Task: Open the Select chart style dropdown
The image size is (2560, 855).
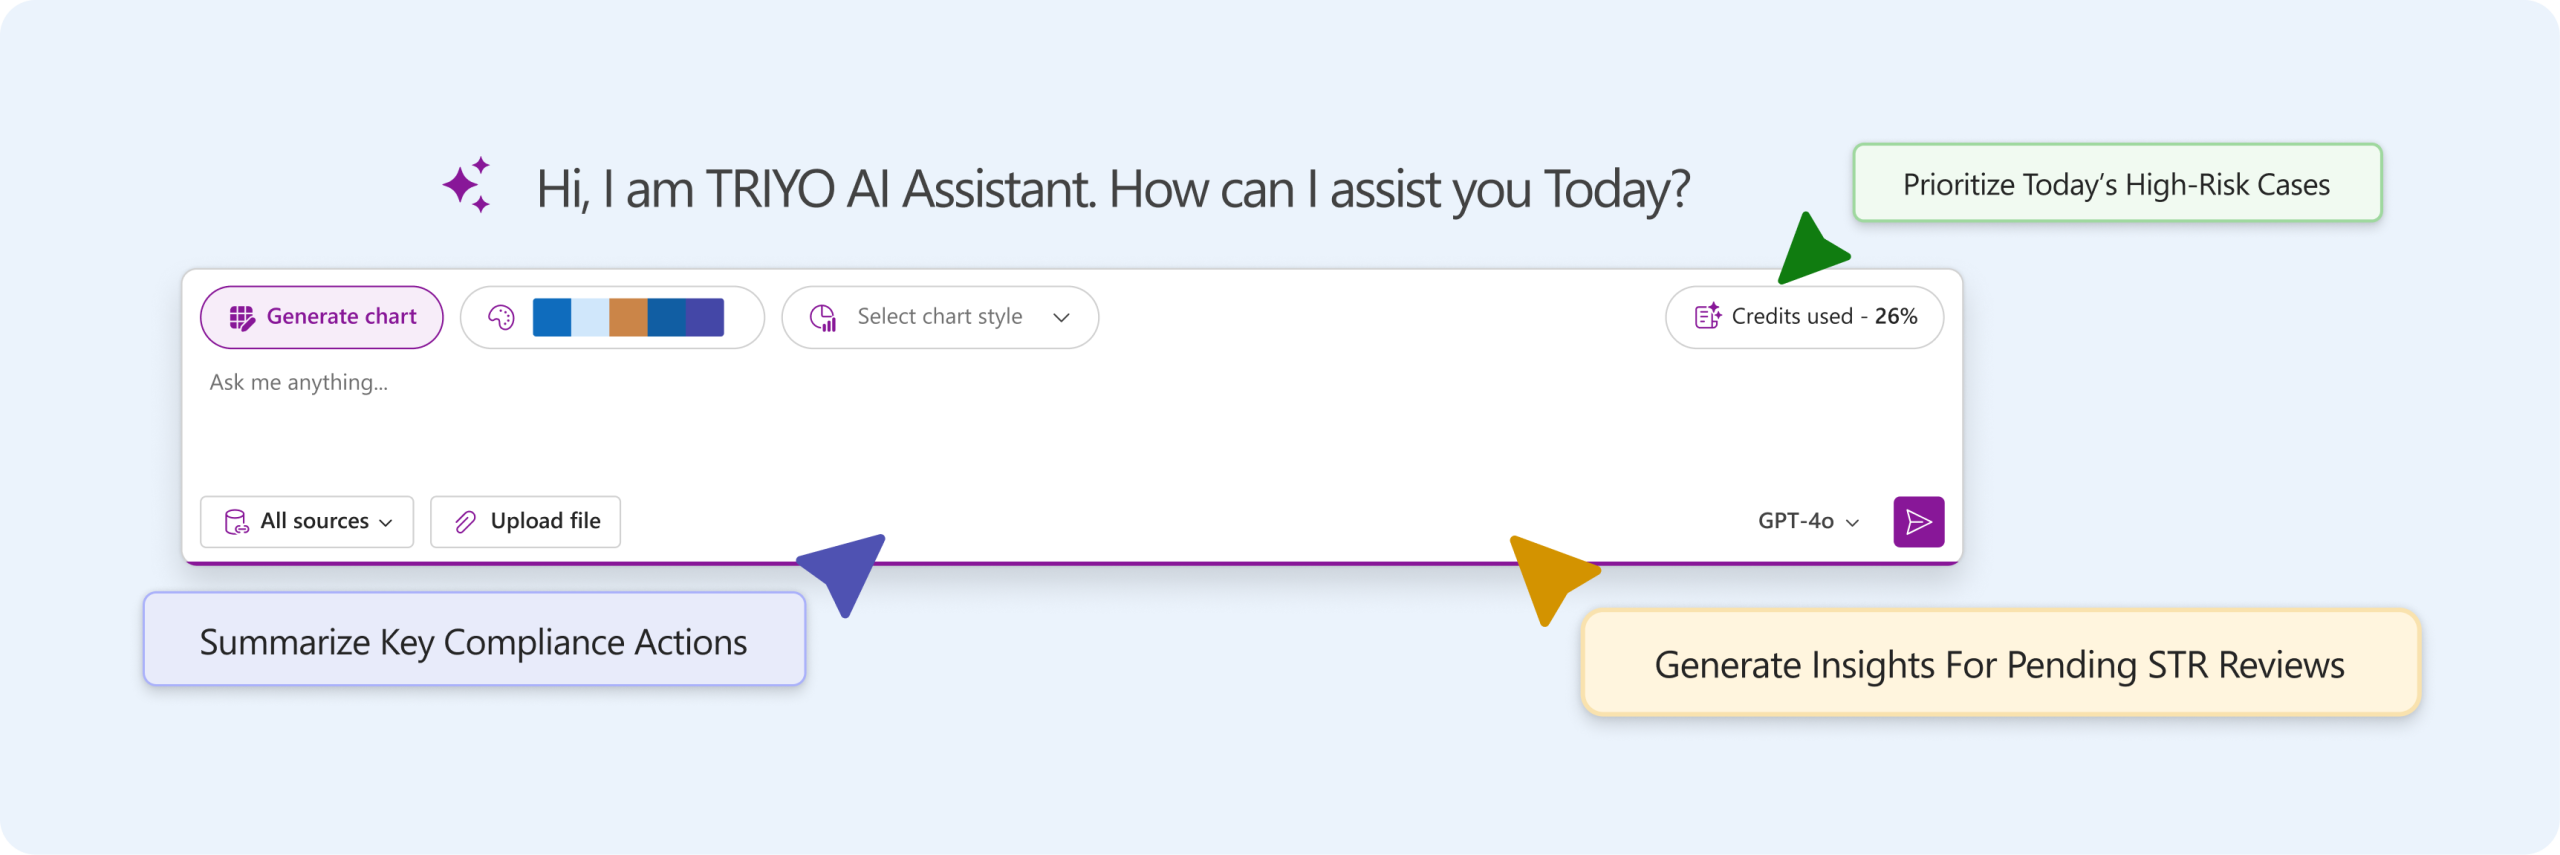Action: 940,317
